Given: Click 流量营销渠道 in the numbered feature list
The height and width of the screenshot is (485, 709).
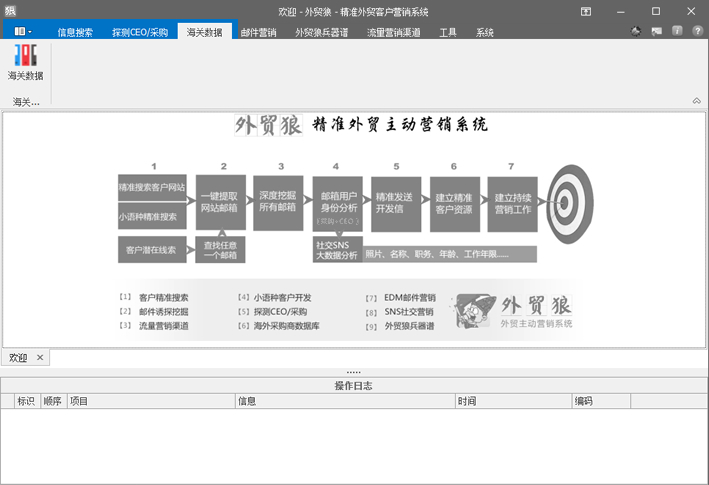Looking at the screenshot, I should coord(164,326).
